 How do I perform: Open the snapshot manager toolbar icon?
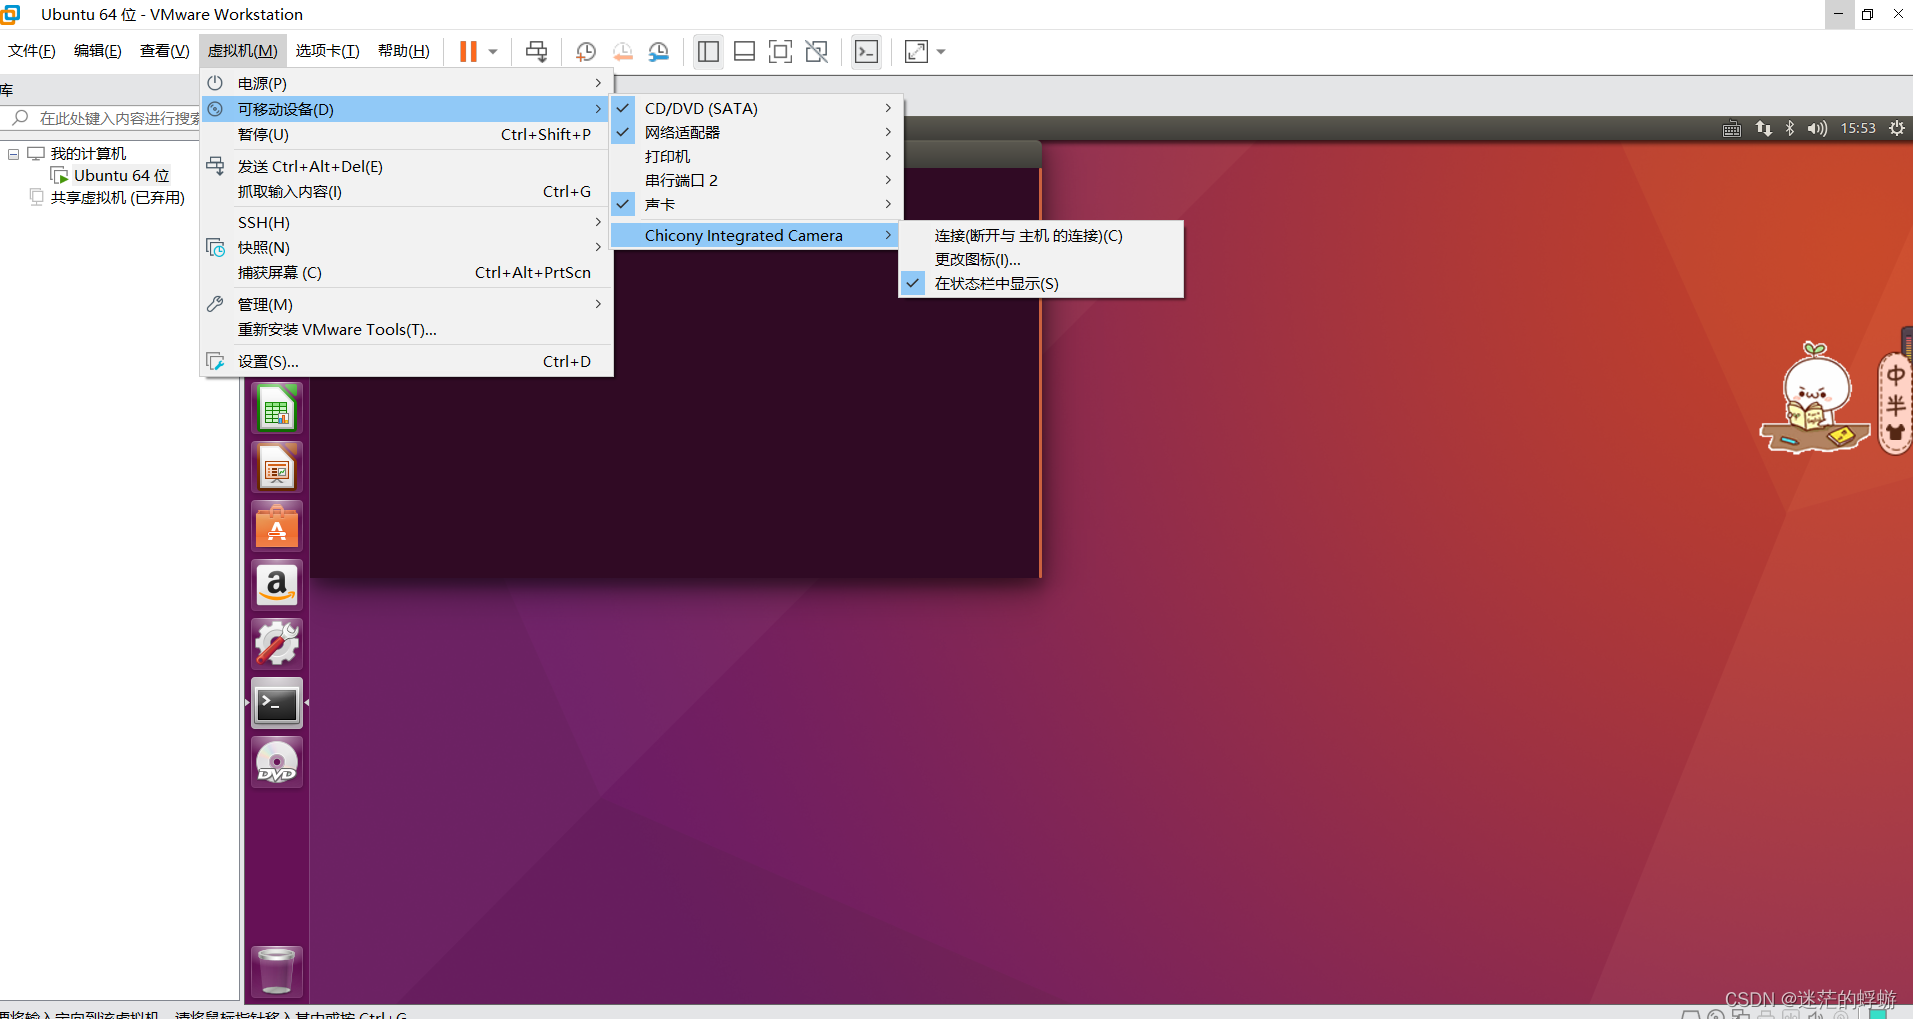pos(658,51)
